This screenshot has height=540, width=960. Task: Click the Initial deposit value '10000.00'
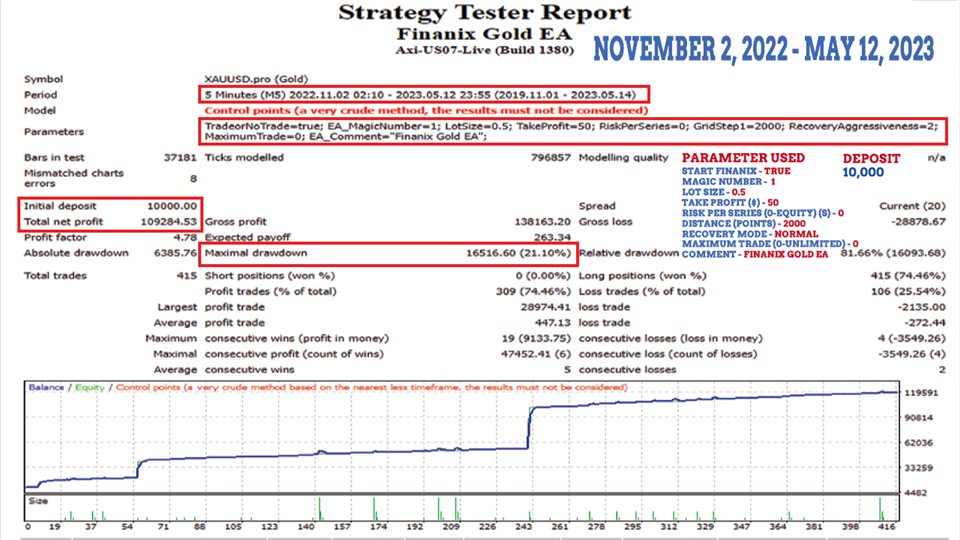pyautogui.click(x=172, y=206)
